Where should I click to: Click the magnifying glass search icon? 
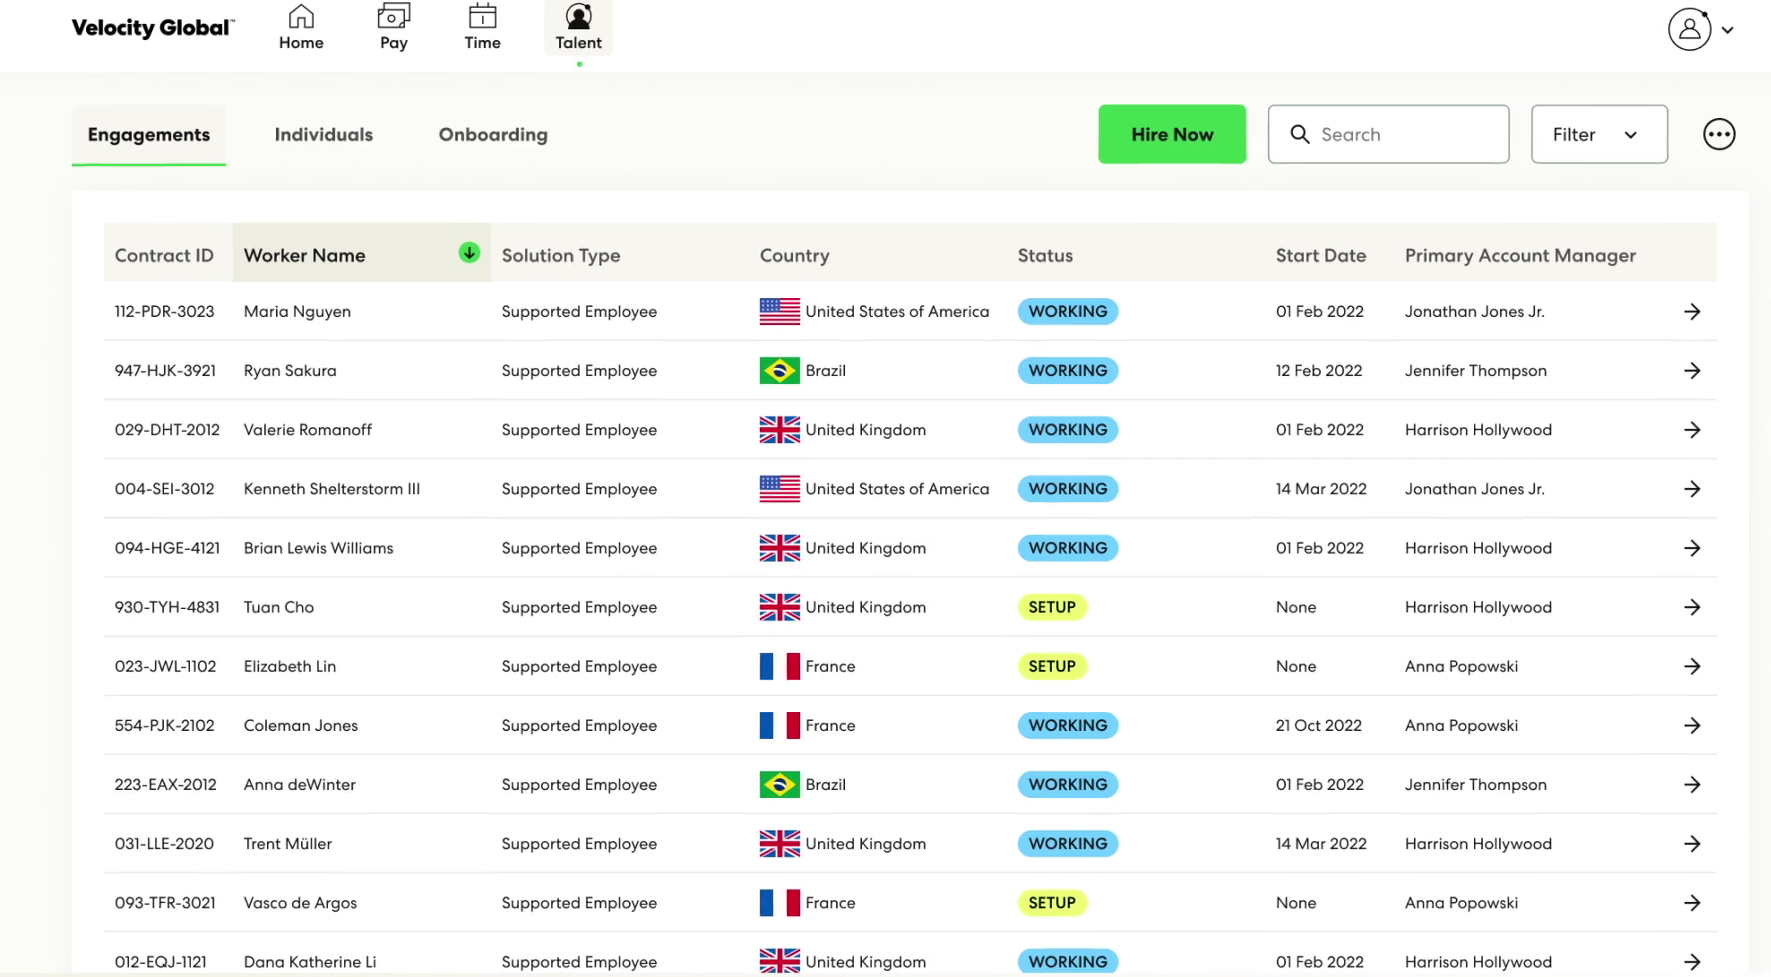click(x=1299, y=134)
